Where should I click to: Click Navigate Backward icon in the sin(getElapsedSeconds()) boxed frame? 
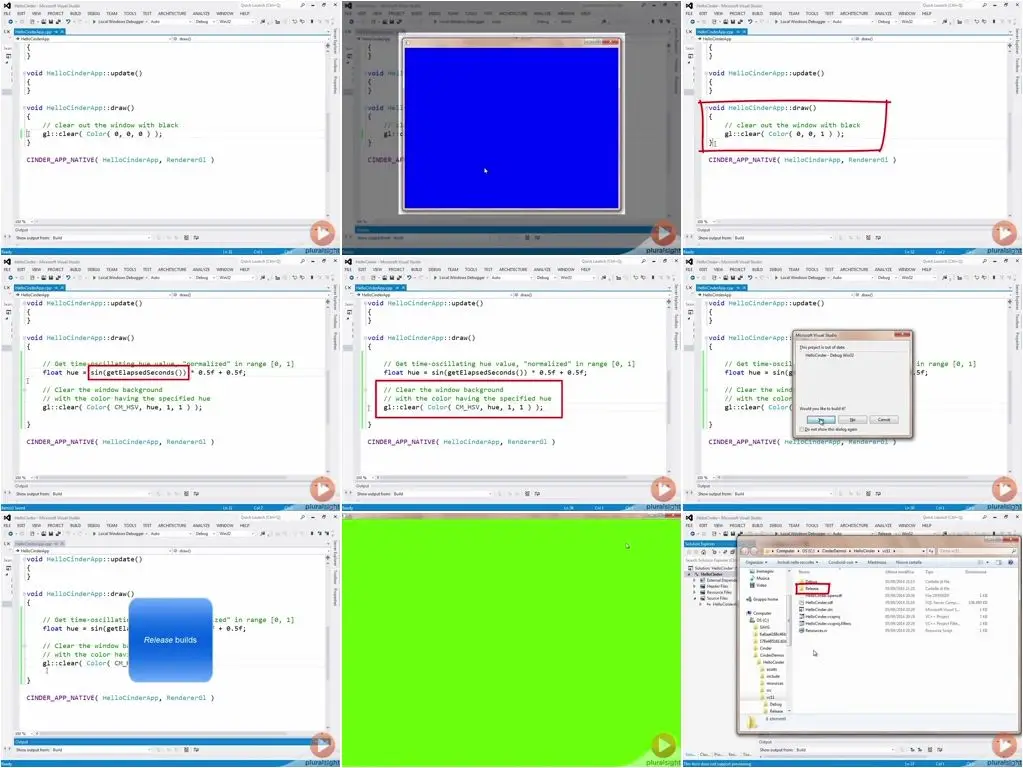tap(10, 277)
